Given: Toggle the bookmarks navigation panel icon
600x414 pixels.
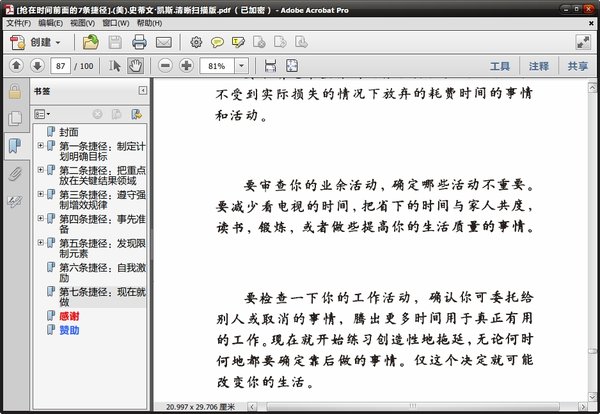Looking at the screenshot, I should 15,146.
